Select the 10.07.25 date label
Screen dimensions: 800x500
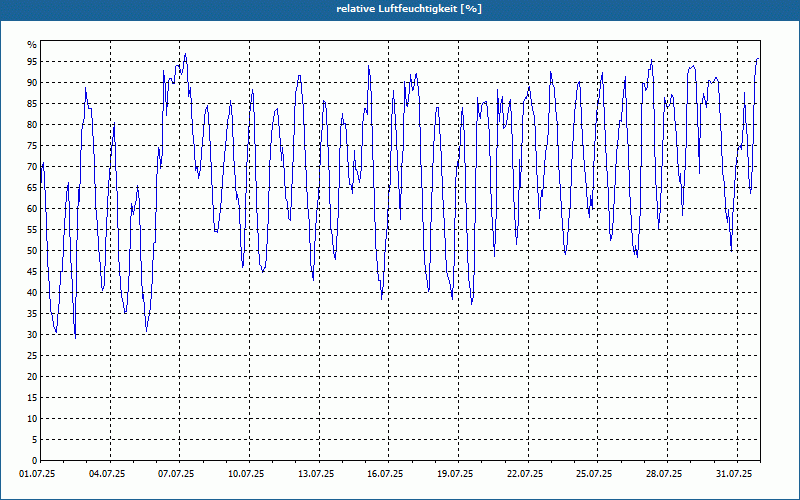246,474
